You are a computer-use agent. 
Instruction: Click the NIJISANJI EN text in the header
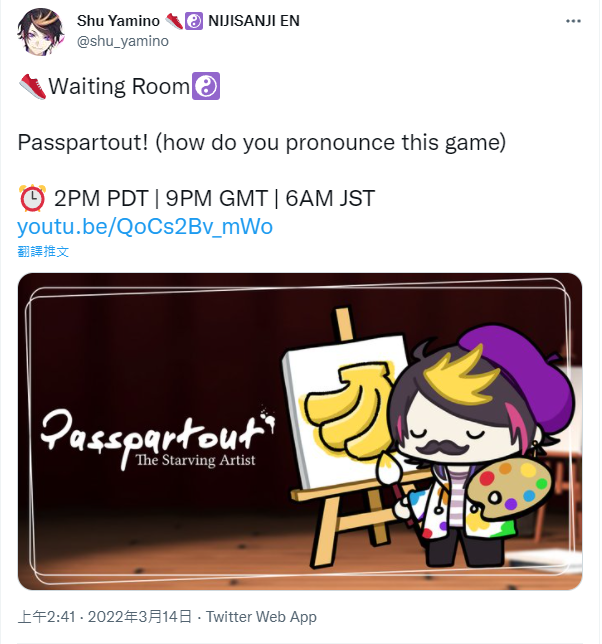pos(254,21)
